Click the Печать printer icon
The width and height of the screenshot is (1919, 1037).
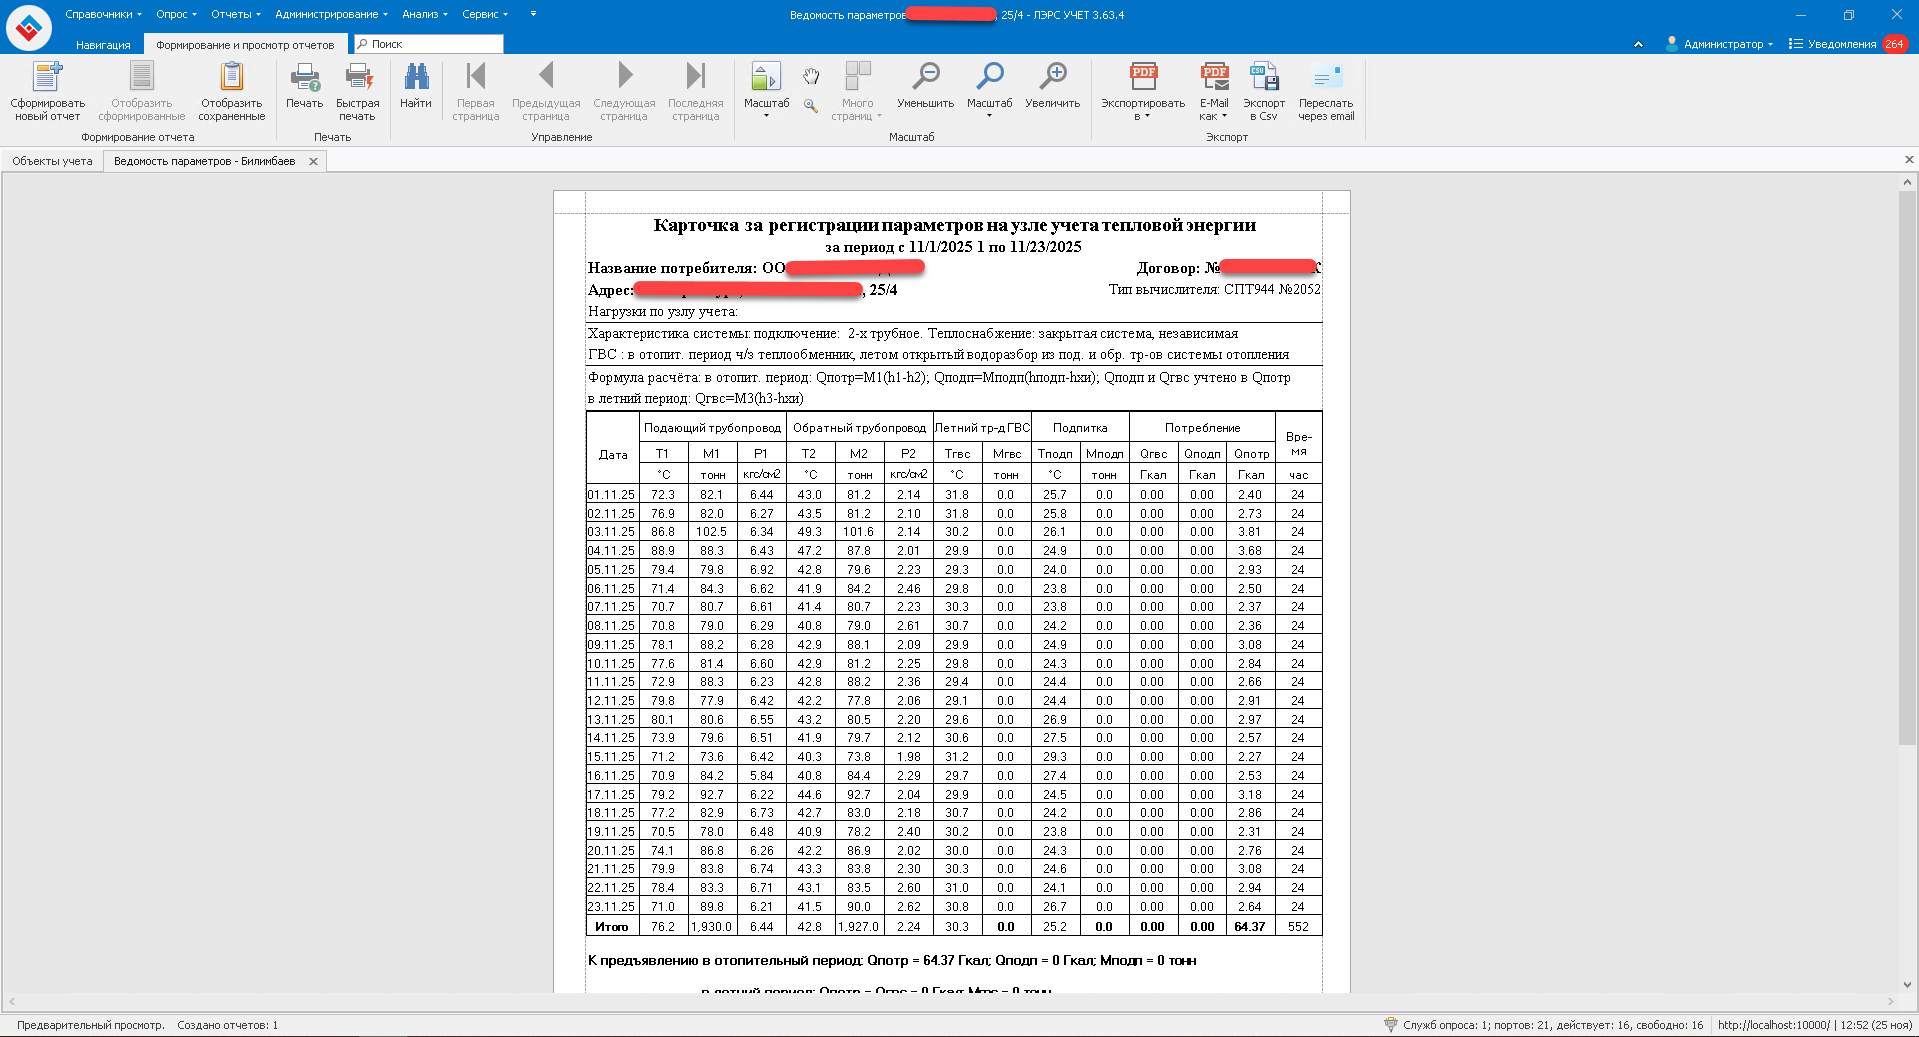(x=304, y=78)
